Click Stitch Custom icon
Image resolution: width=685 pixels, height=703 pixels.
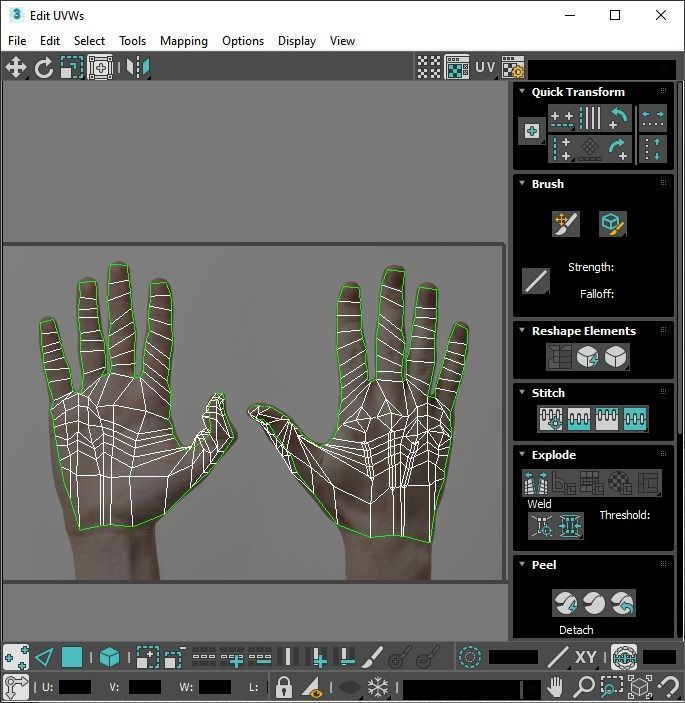click(635, 419)
